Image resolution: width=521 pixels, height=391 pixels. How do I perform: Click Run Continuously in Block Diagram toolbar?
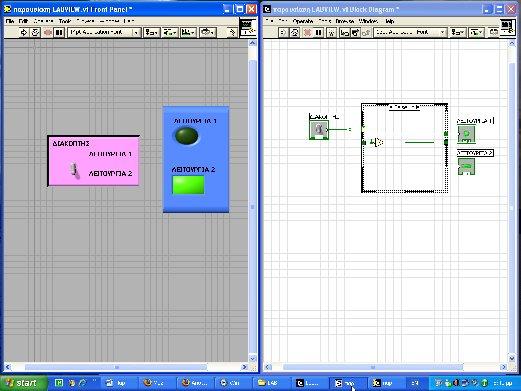[x=295, y=32]
